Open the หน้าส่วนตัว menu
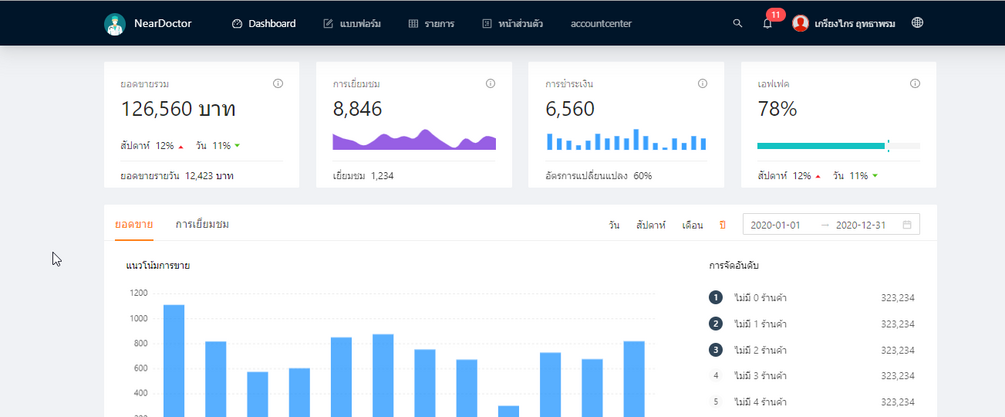This screenshot has height=417, width=1005. 513,24
